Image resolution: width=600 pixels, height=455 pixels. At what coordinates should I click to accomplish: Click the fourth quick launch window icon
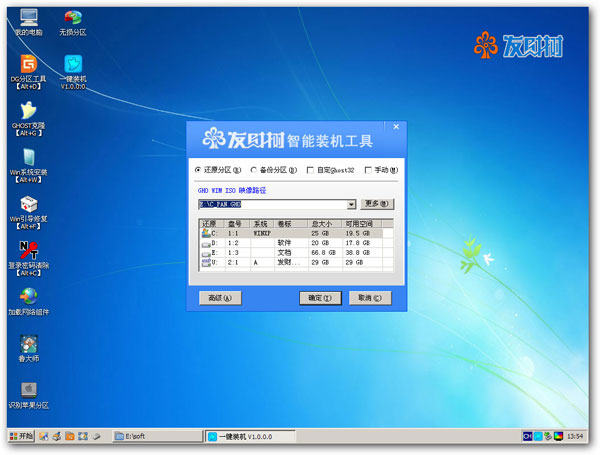83,436
